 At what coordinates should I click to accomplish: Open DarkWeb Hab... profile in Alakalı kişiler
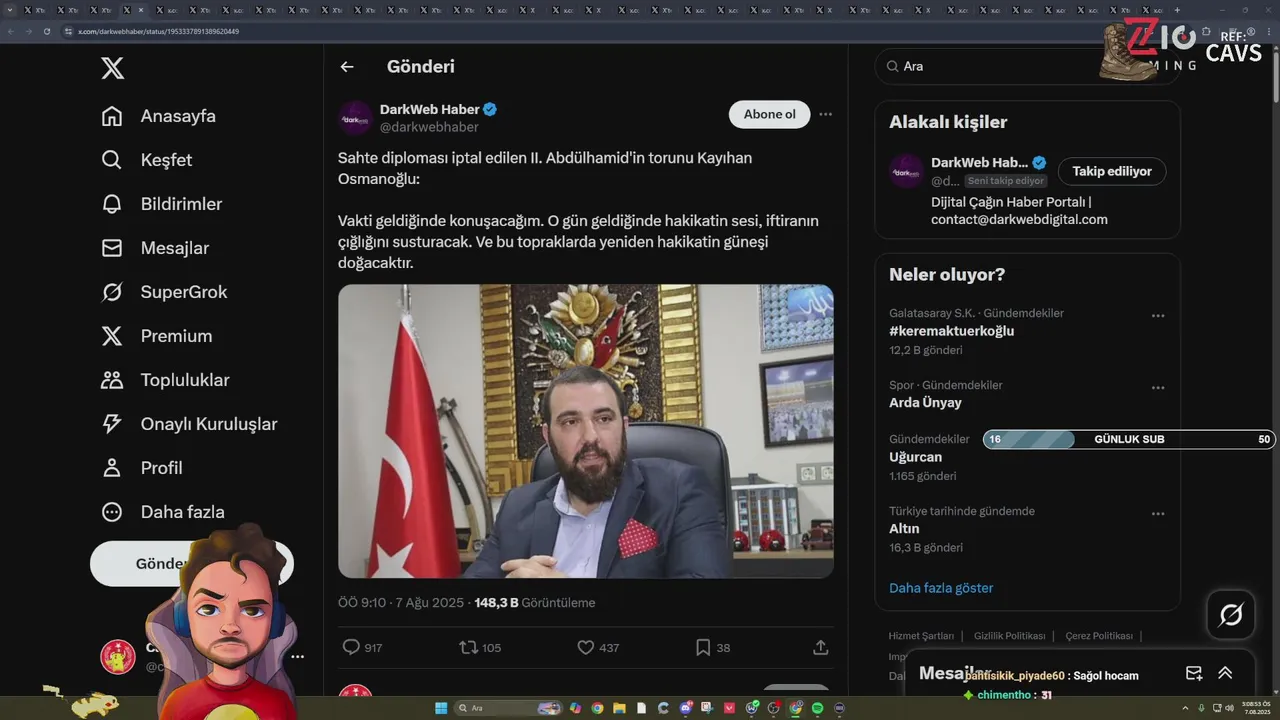[979, 162]
